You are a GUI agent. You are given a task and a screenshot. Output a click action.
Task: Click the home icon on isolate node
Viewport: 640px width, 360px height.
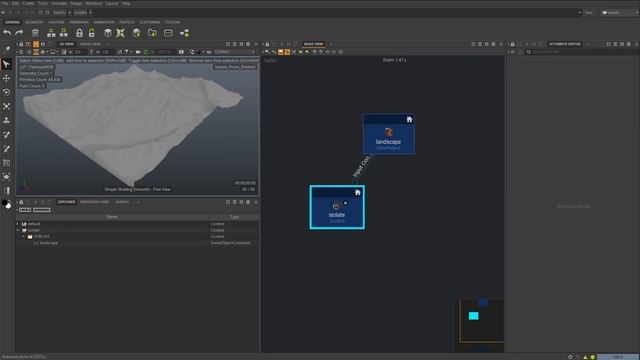tap(358, 192)
